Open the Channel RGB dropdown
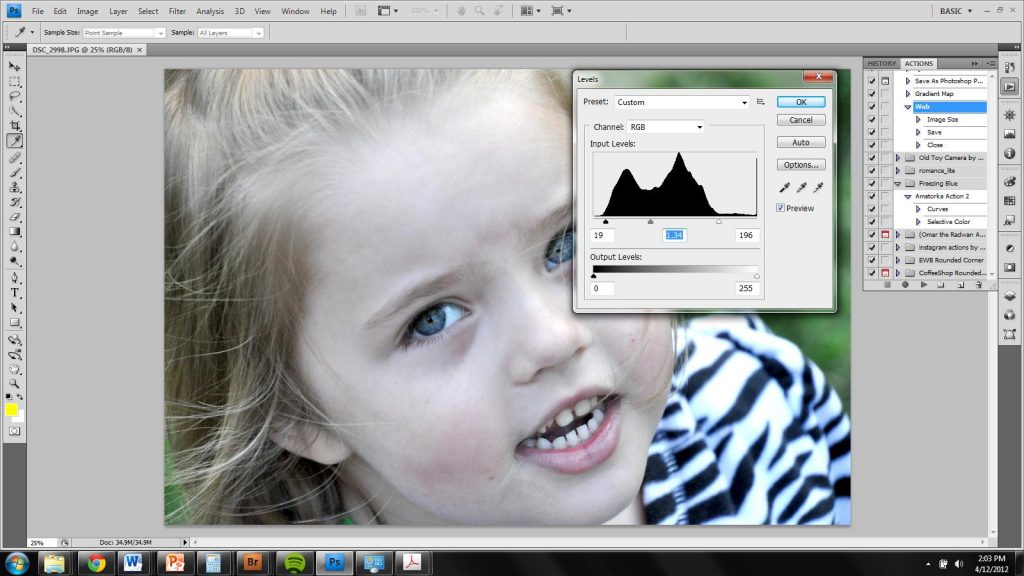 pos(665,127)
